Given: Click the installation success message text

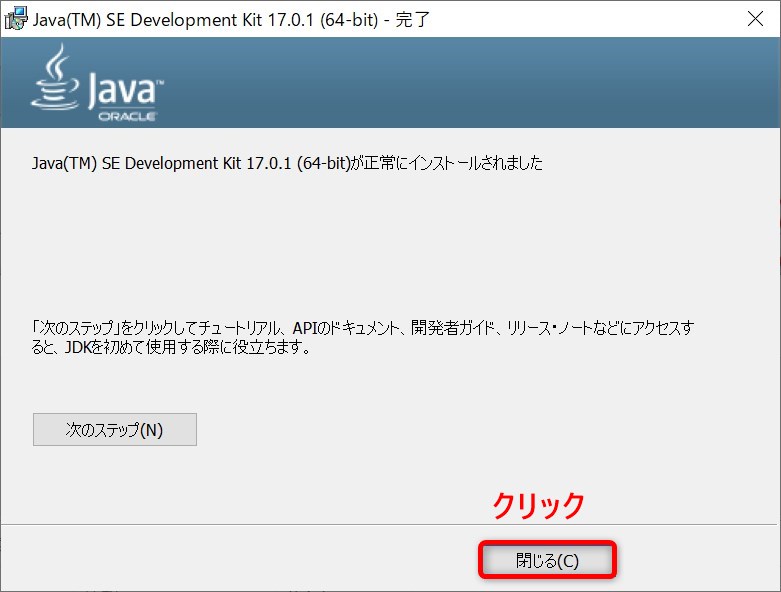Looking at the screenshot, I should (287, 163).
